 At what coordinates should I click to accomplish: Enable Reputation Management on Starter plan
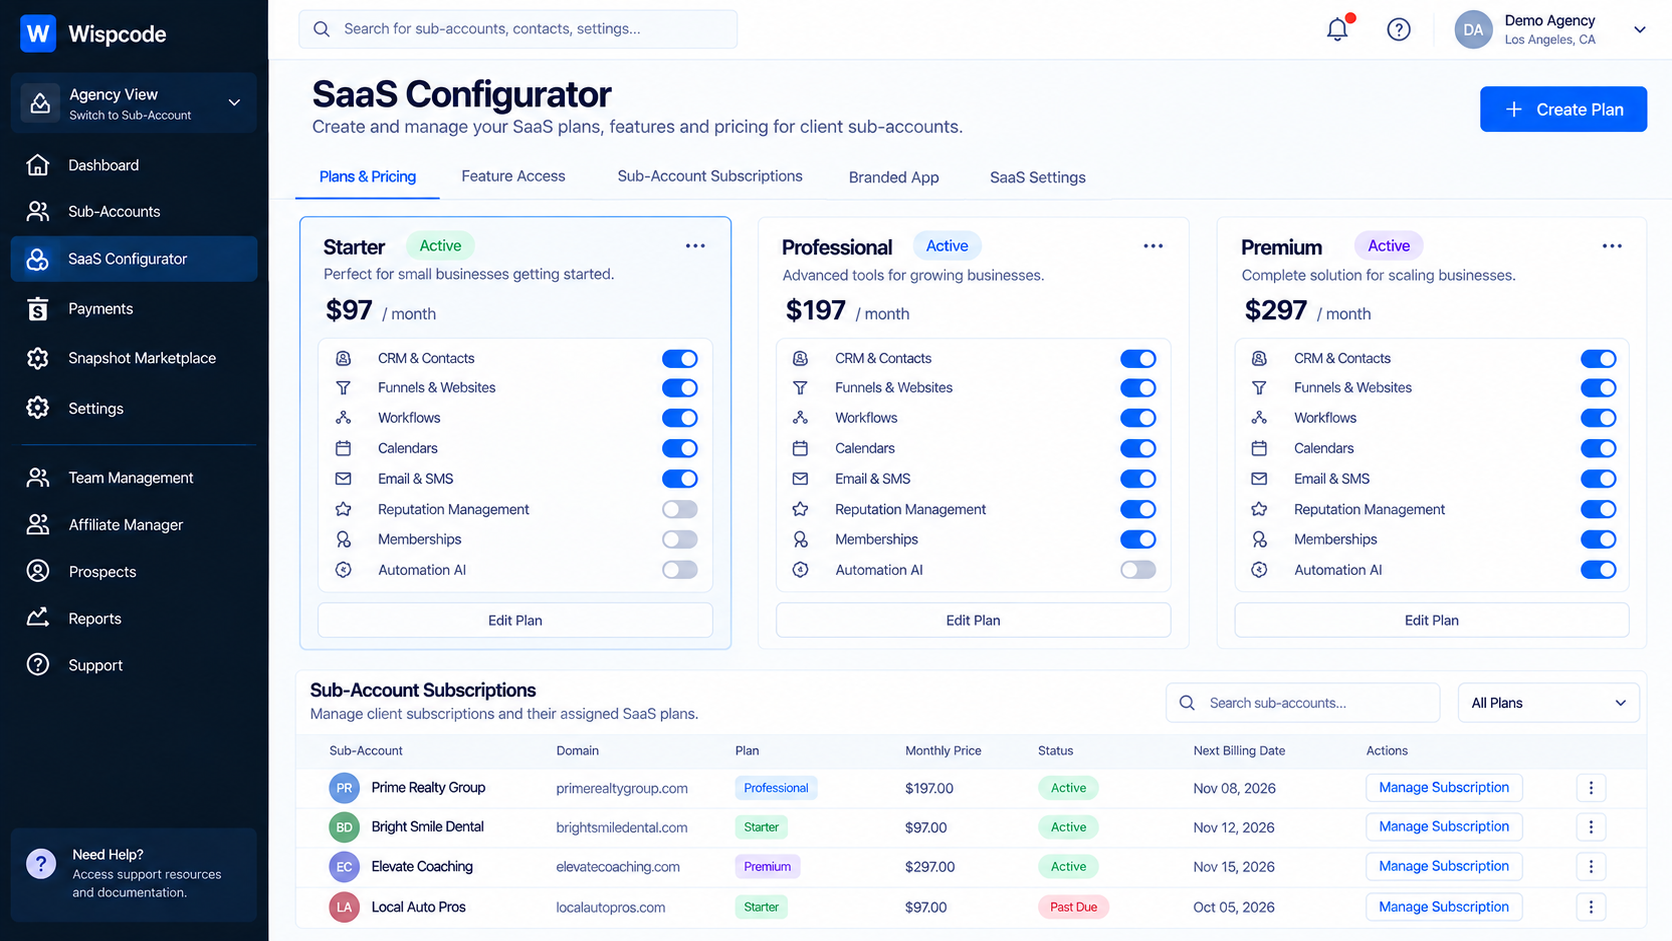click(680, 509)
